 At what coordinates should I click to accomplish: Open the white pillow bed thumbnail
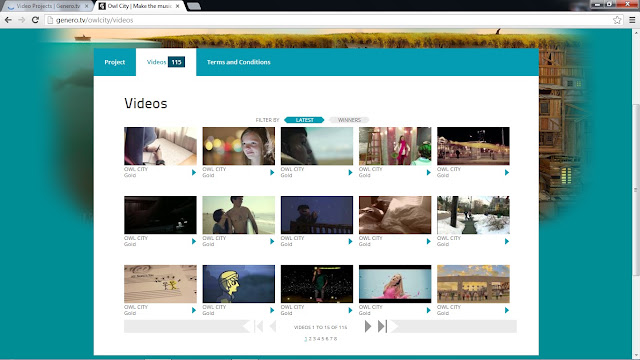395,215
